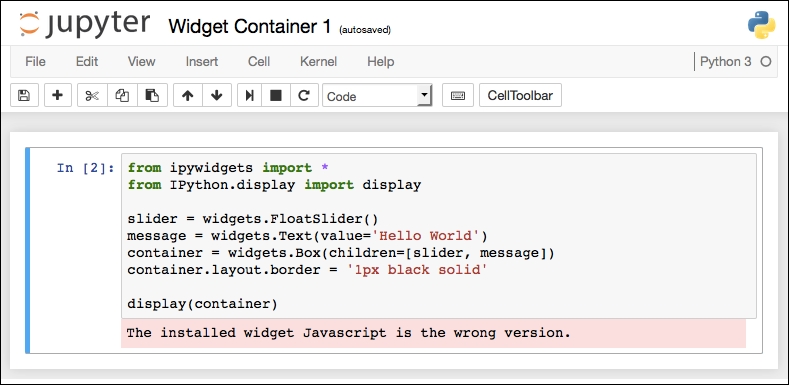The height and width of the screenshot is (385, 789).
Task: Click the Jupyter logo to go home
Action: (x=85, y=24)
